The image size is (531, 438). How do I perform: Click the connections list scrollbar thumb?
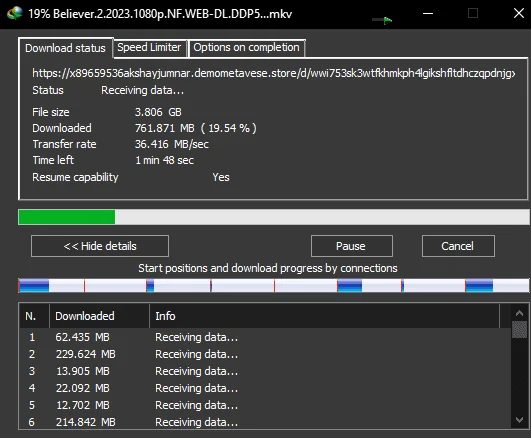(519, 330)
